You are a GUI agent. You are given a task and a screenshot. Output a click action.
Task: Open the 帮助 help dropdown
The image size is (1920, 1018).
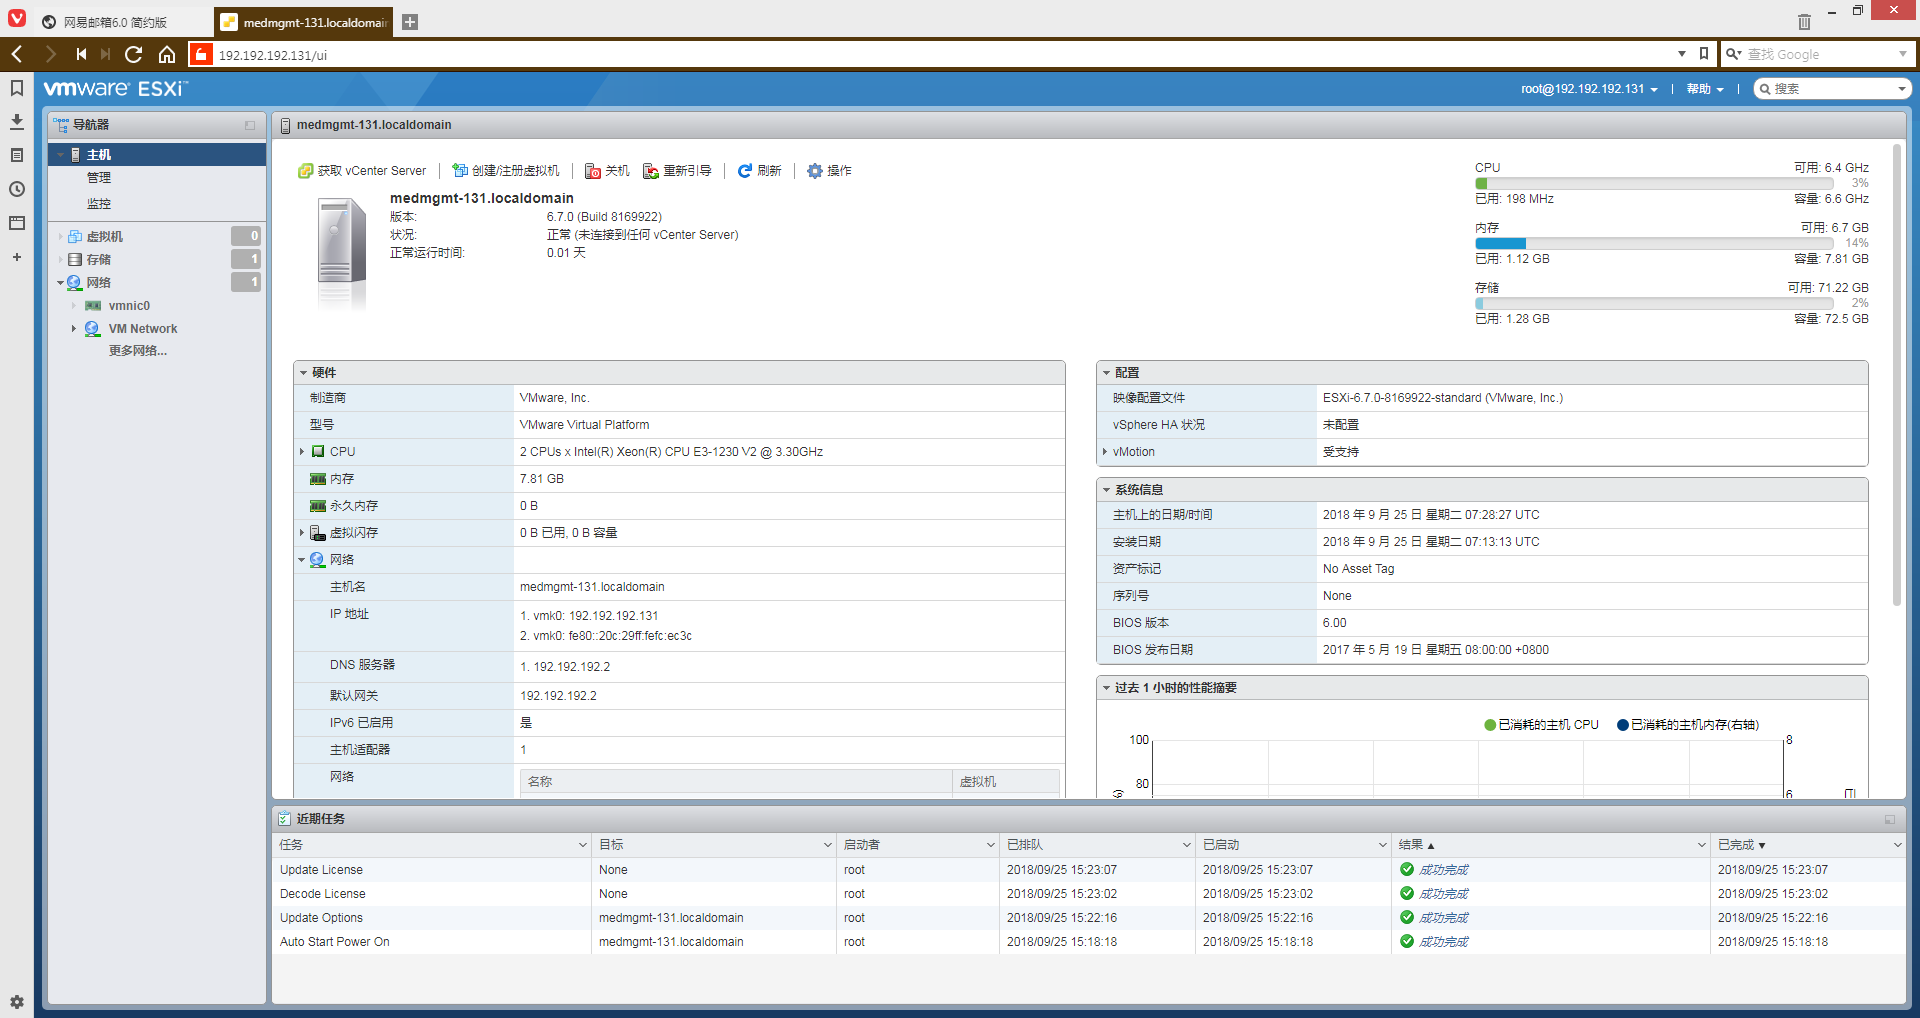tap(1705, 89)
